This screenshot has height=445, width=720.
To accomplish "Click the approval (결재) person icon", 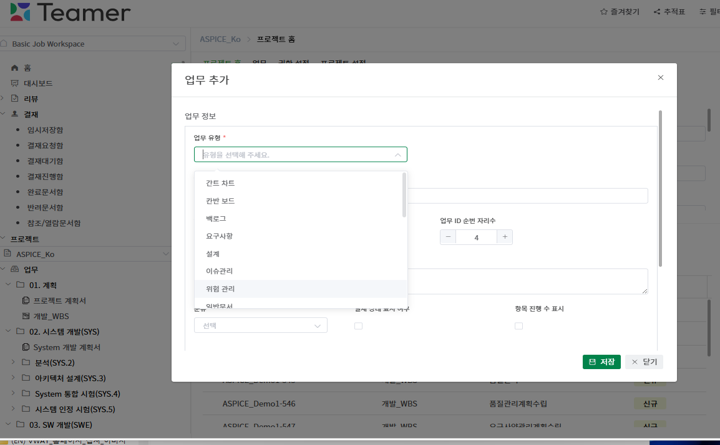I will coord(15,114).
